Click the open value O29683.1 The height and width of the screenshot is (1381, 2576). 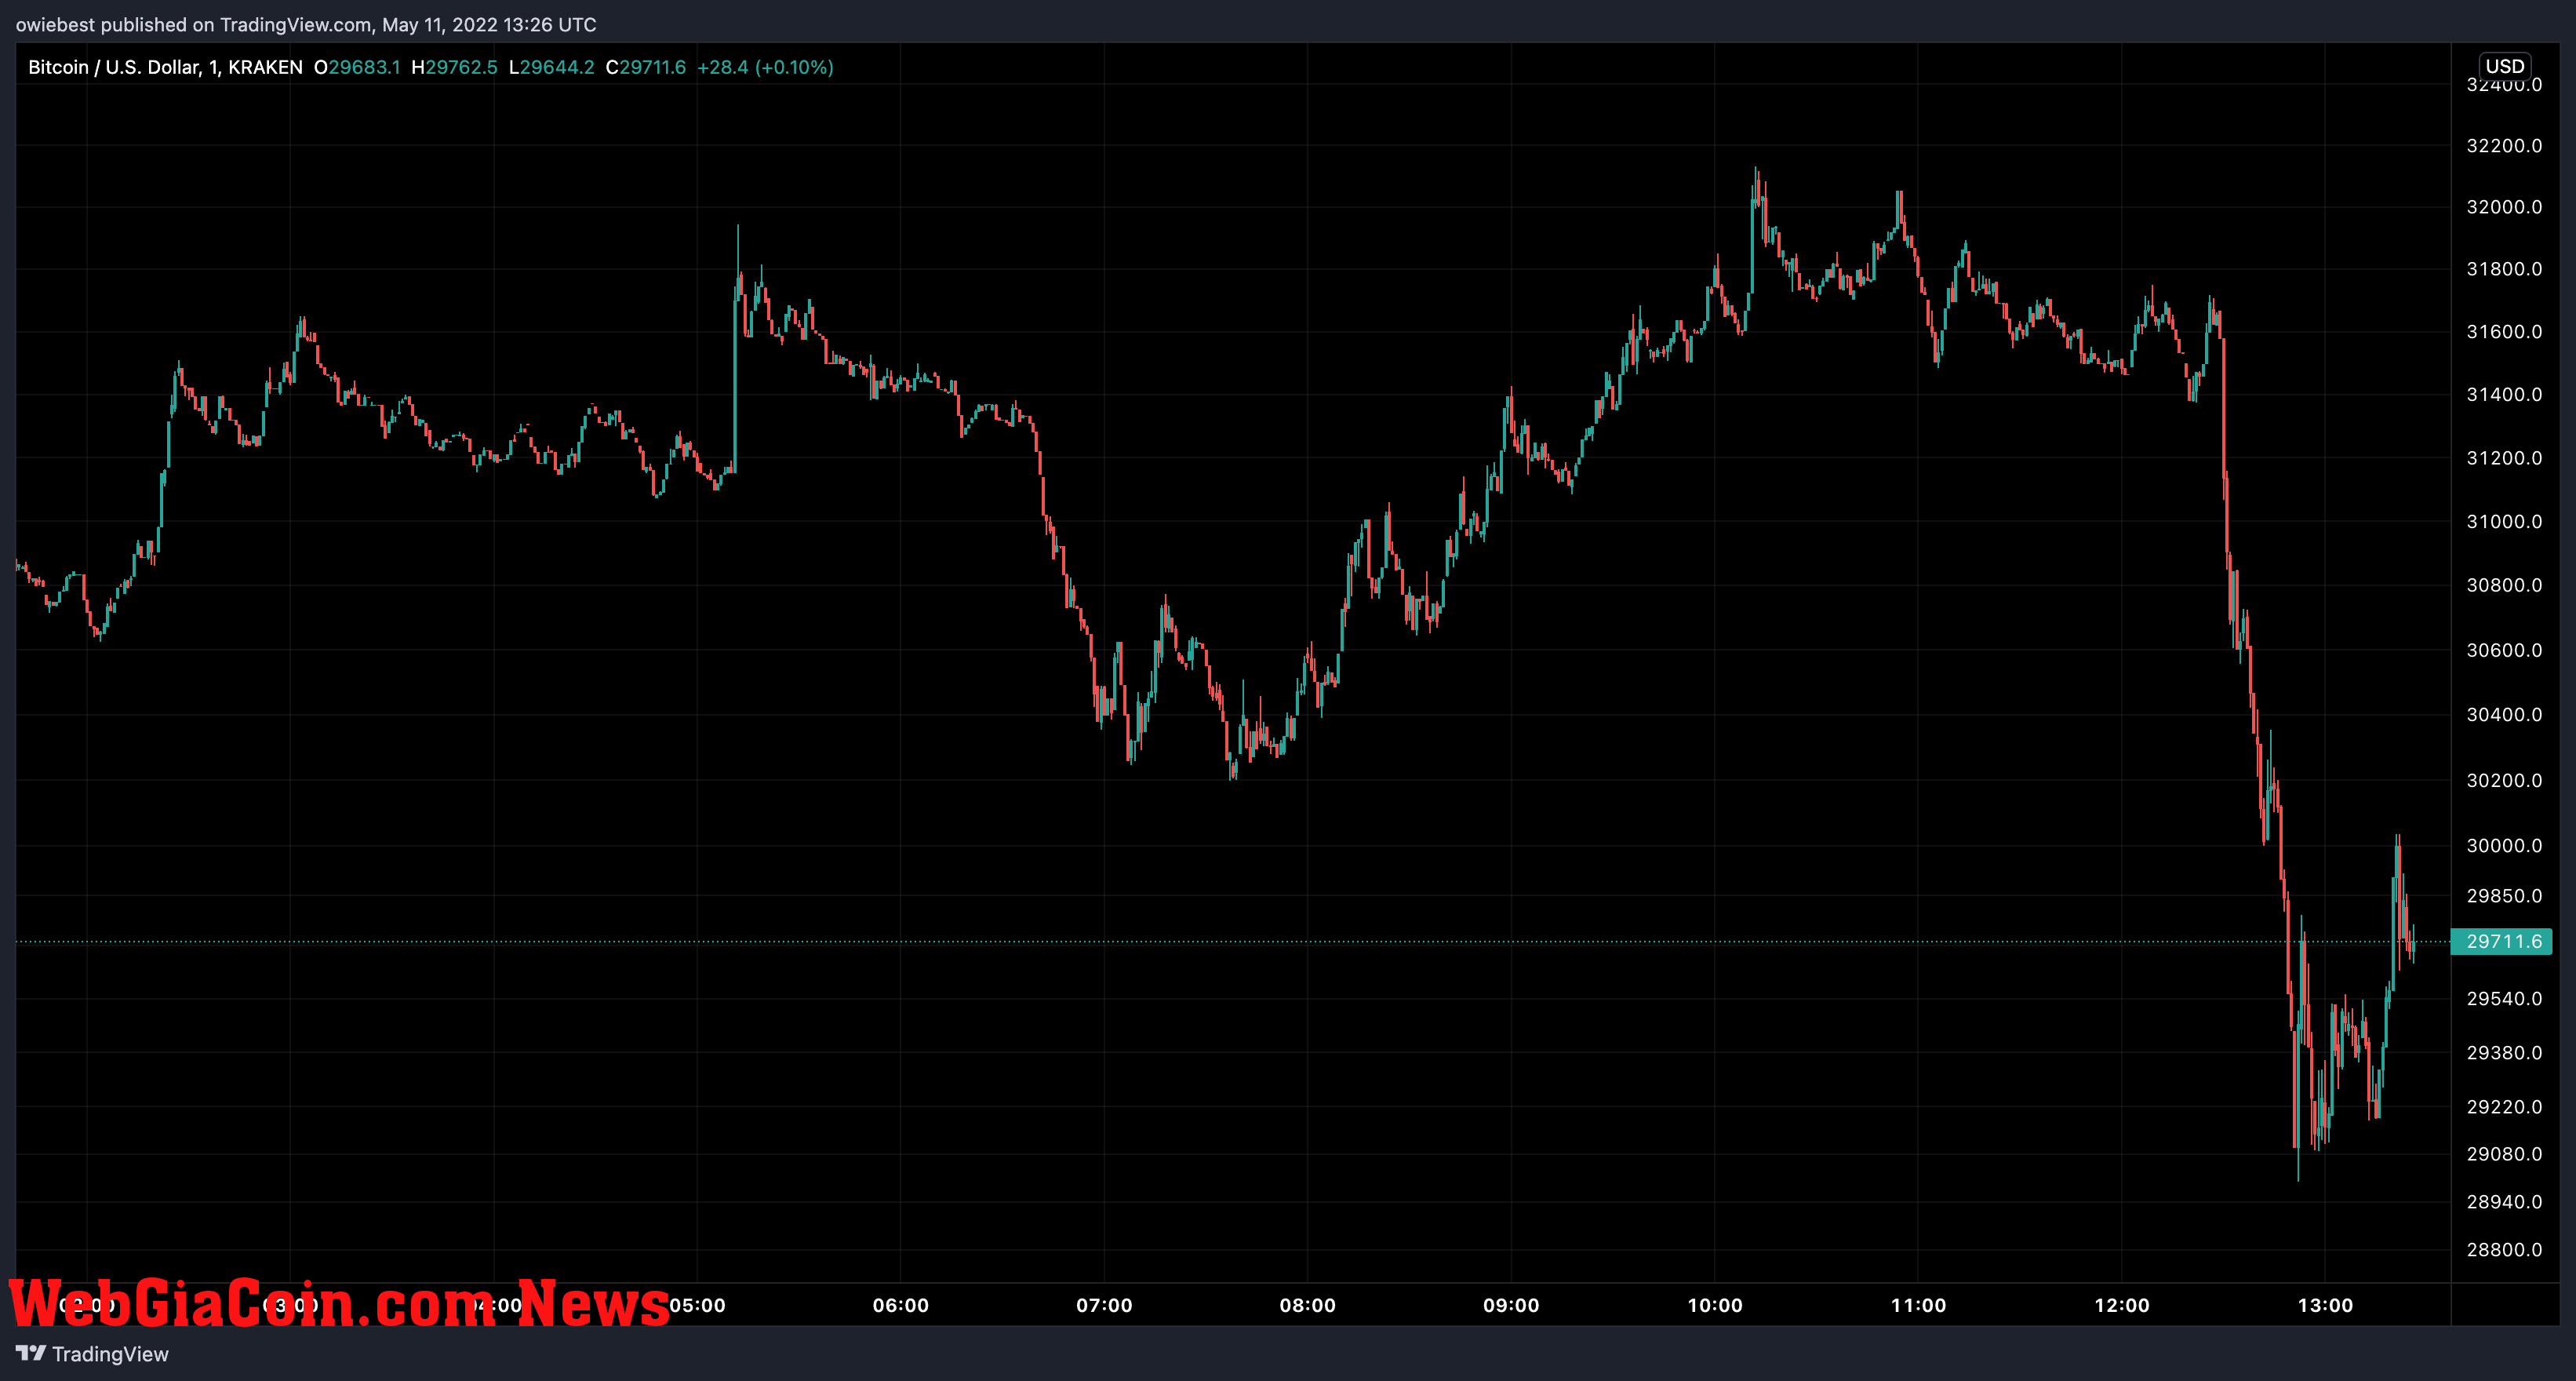357,67
